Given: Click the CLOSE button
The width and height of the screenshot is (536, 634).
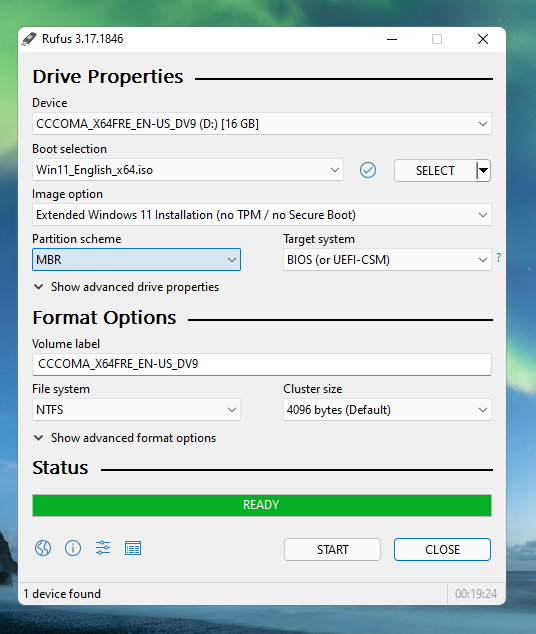Looking at the screenshot, I should 442,549.
